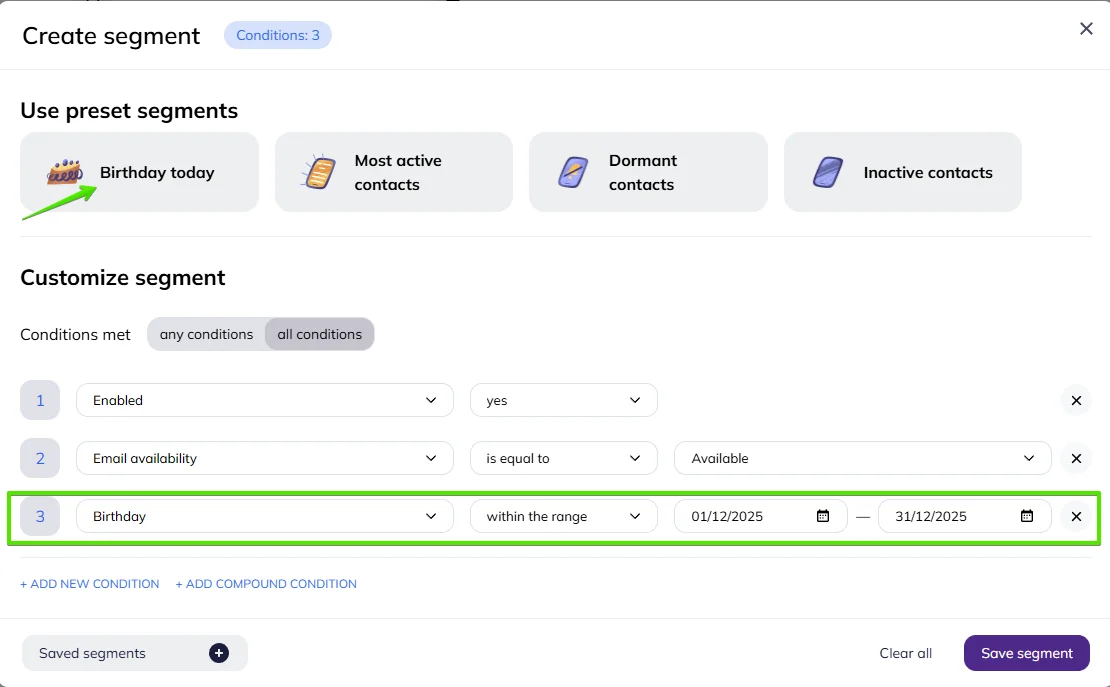
Task: Click the Inactive contacts phone icon
Action: click(828, 172)
